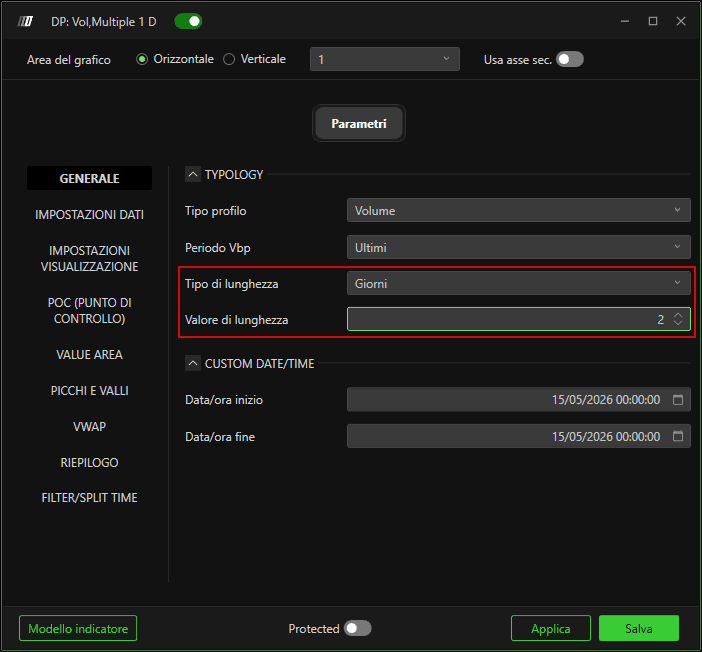Open PICCHI E VALLI section

(x=90, y=390)
